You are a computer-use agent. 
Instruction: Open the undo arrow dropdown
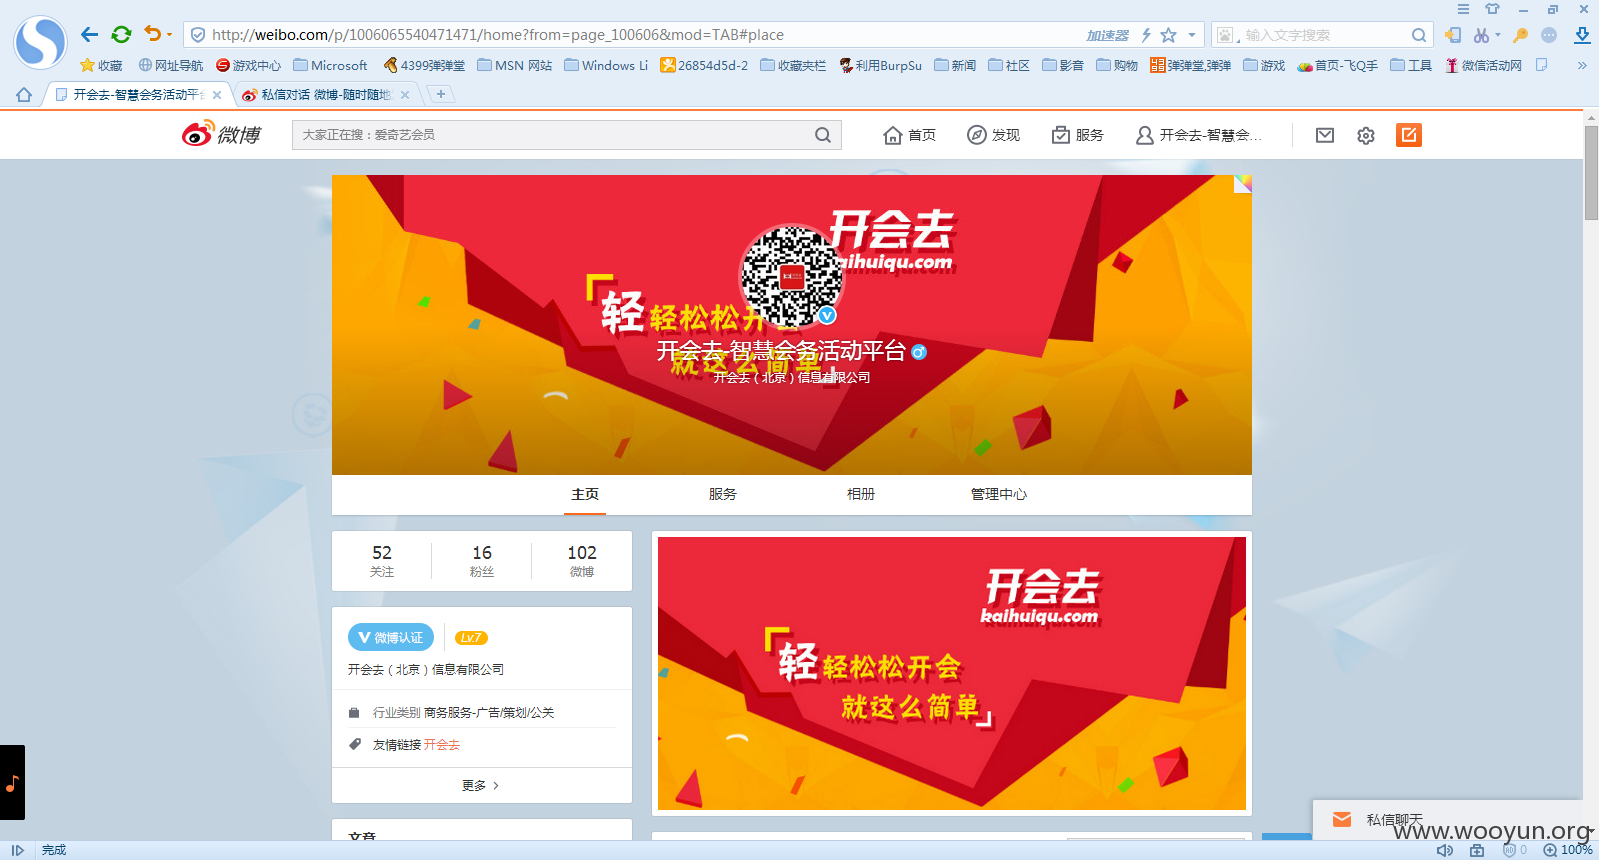pos(169,35)
